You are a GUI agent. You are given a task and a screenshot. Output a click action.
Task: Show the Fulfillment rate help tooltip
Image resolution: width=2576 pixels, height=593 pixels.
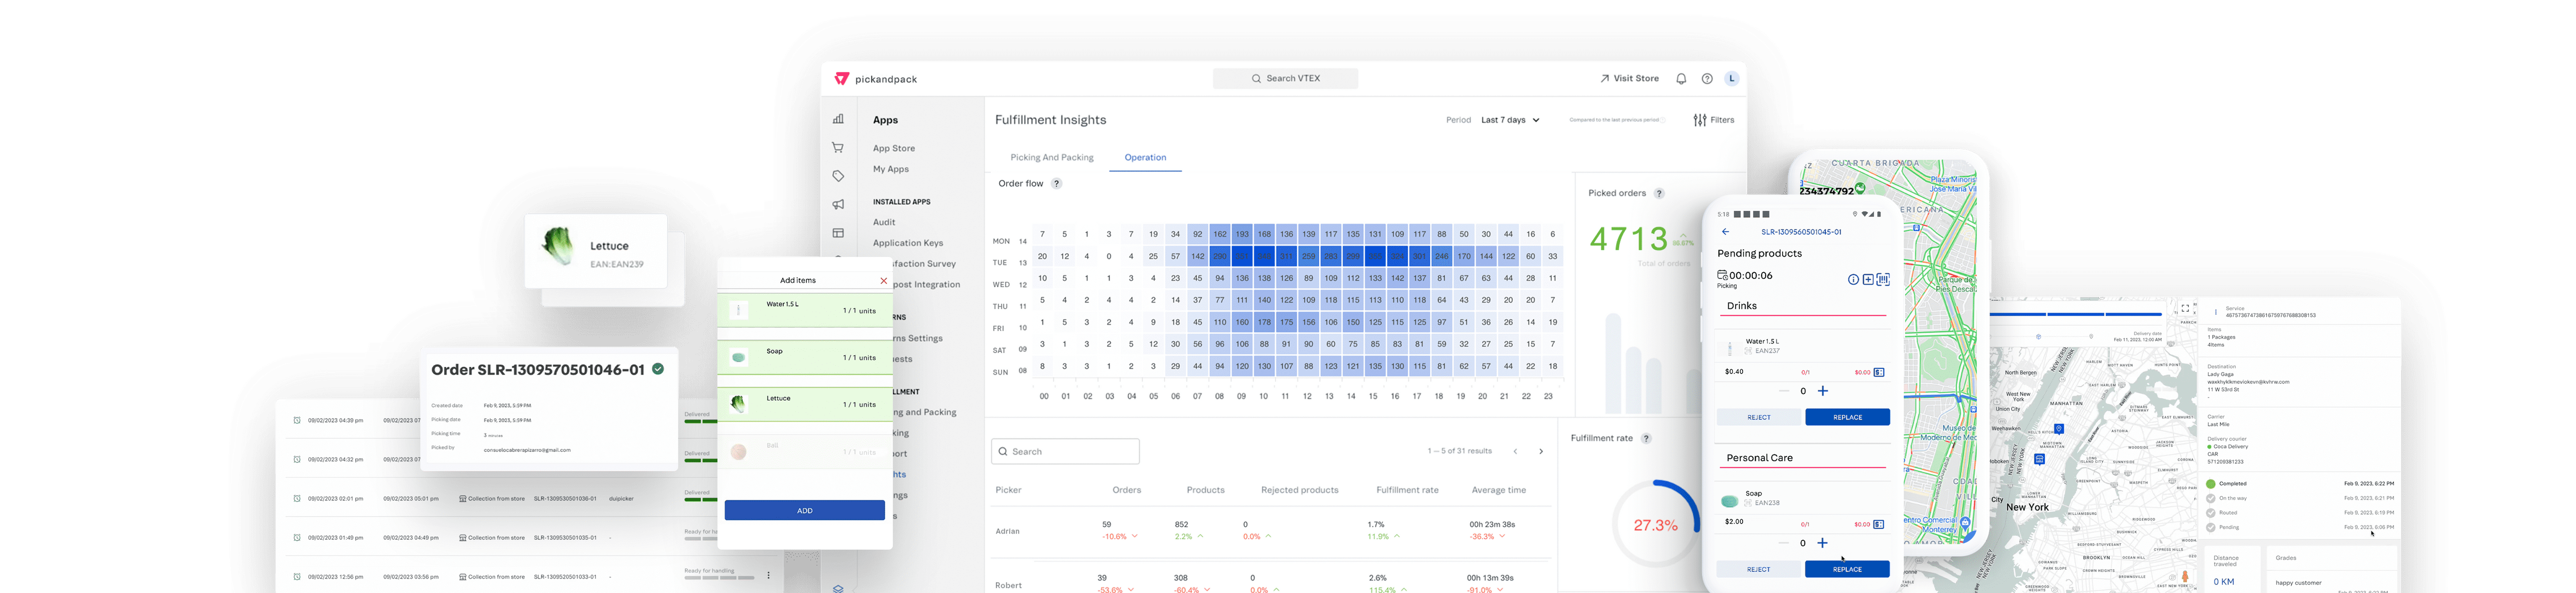click(x=1646, y=439)
